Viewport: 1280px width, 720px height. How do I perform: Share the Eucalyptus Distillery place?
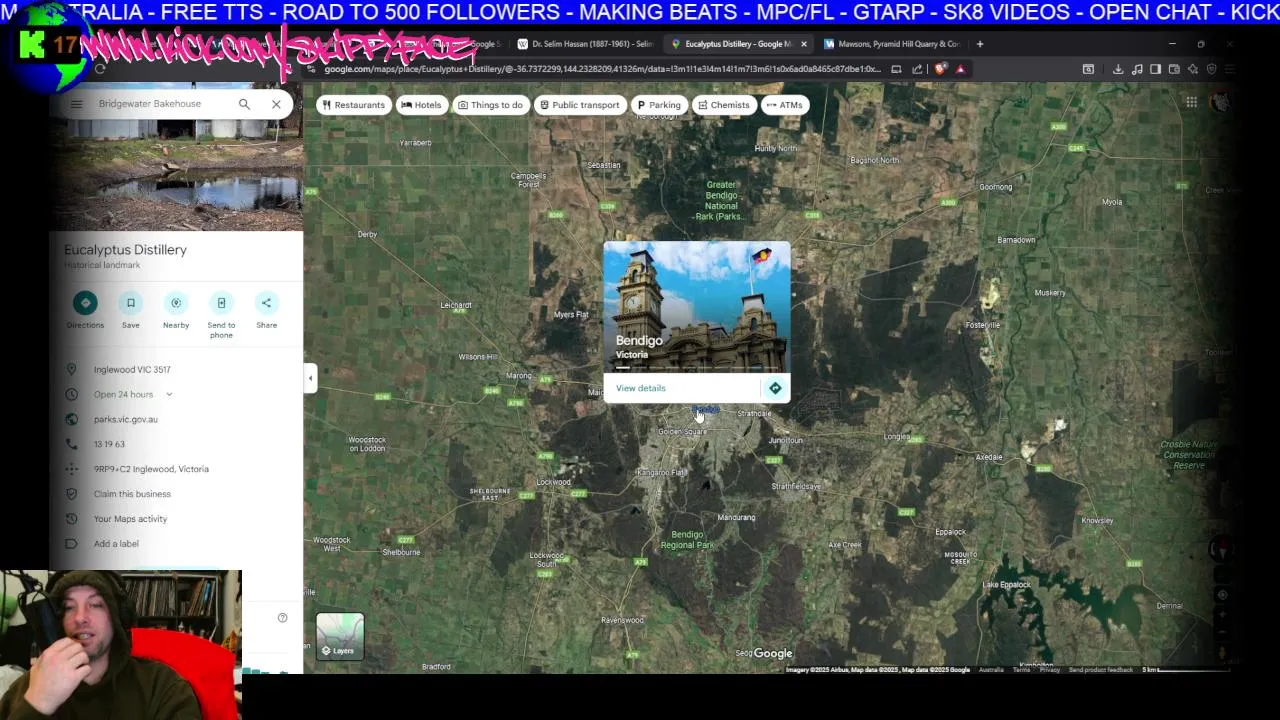coord(266,310)
